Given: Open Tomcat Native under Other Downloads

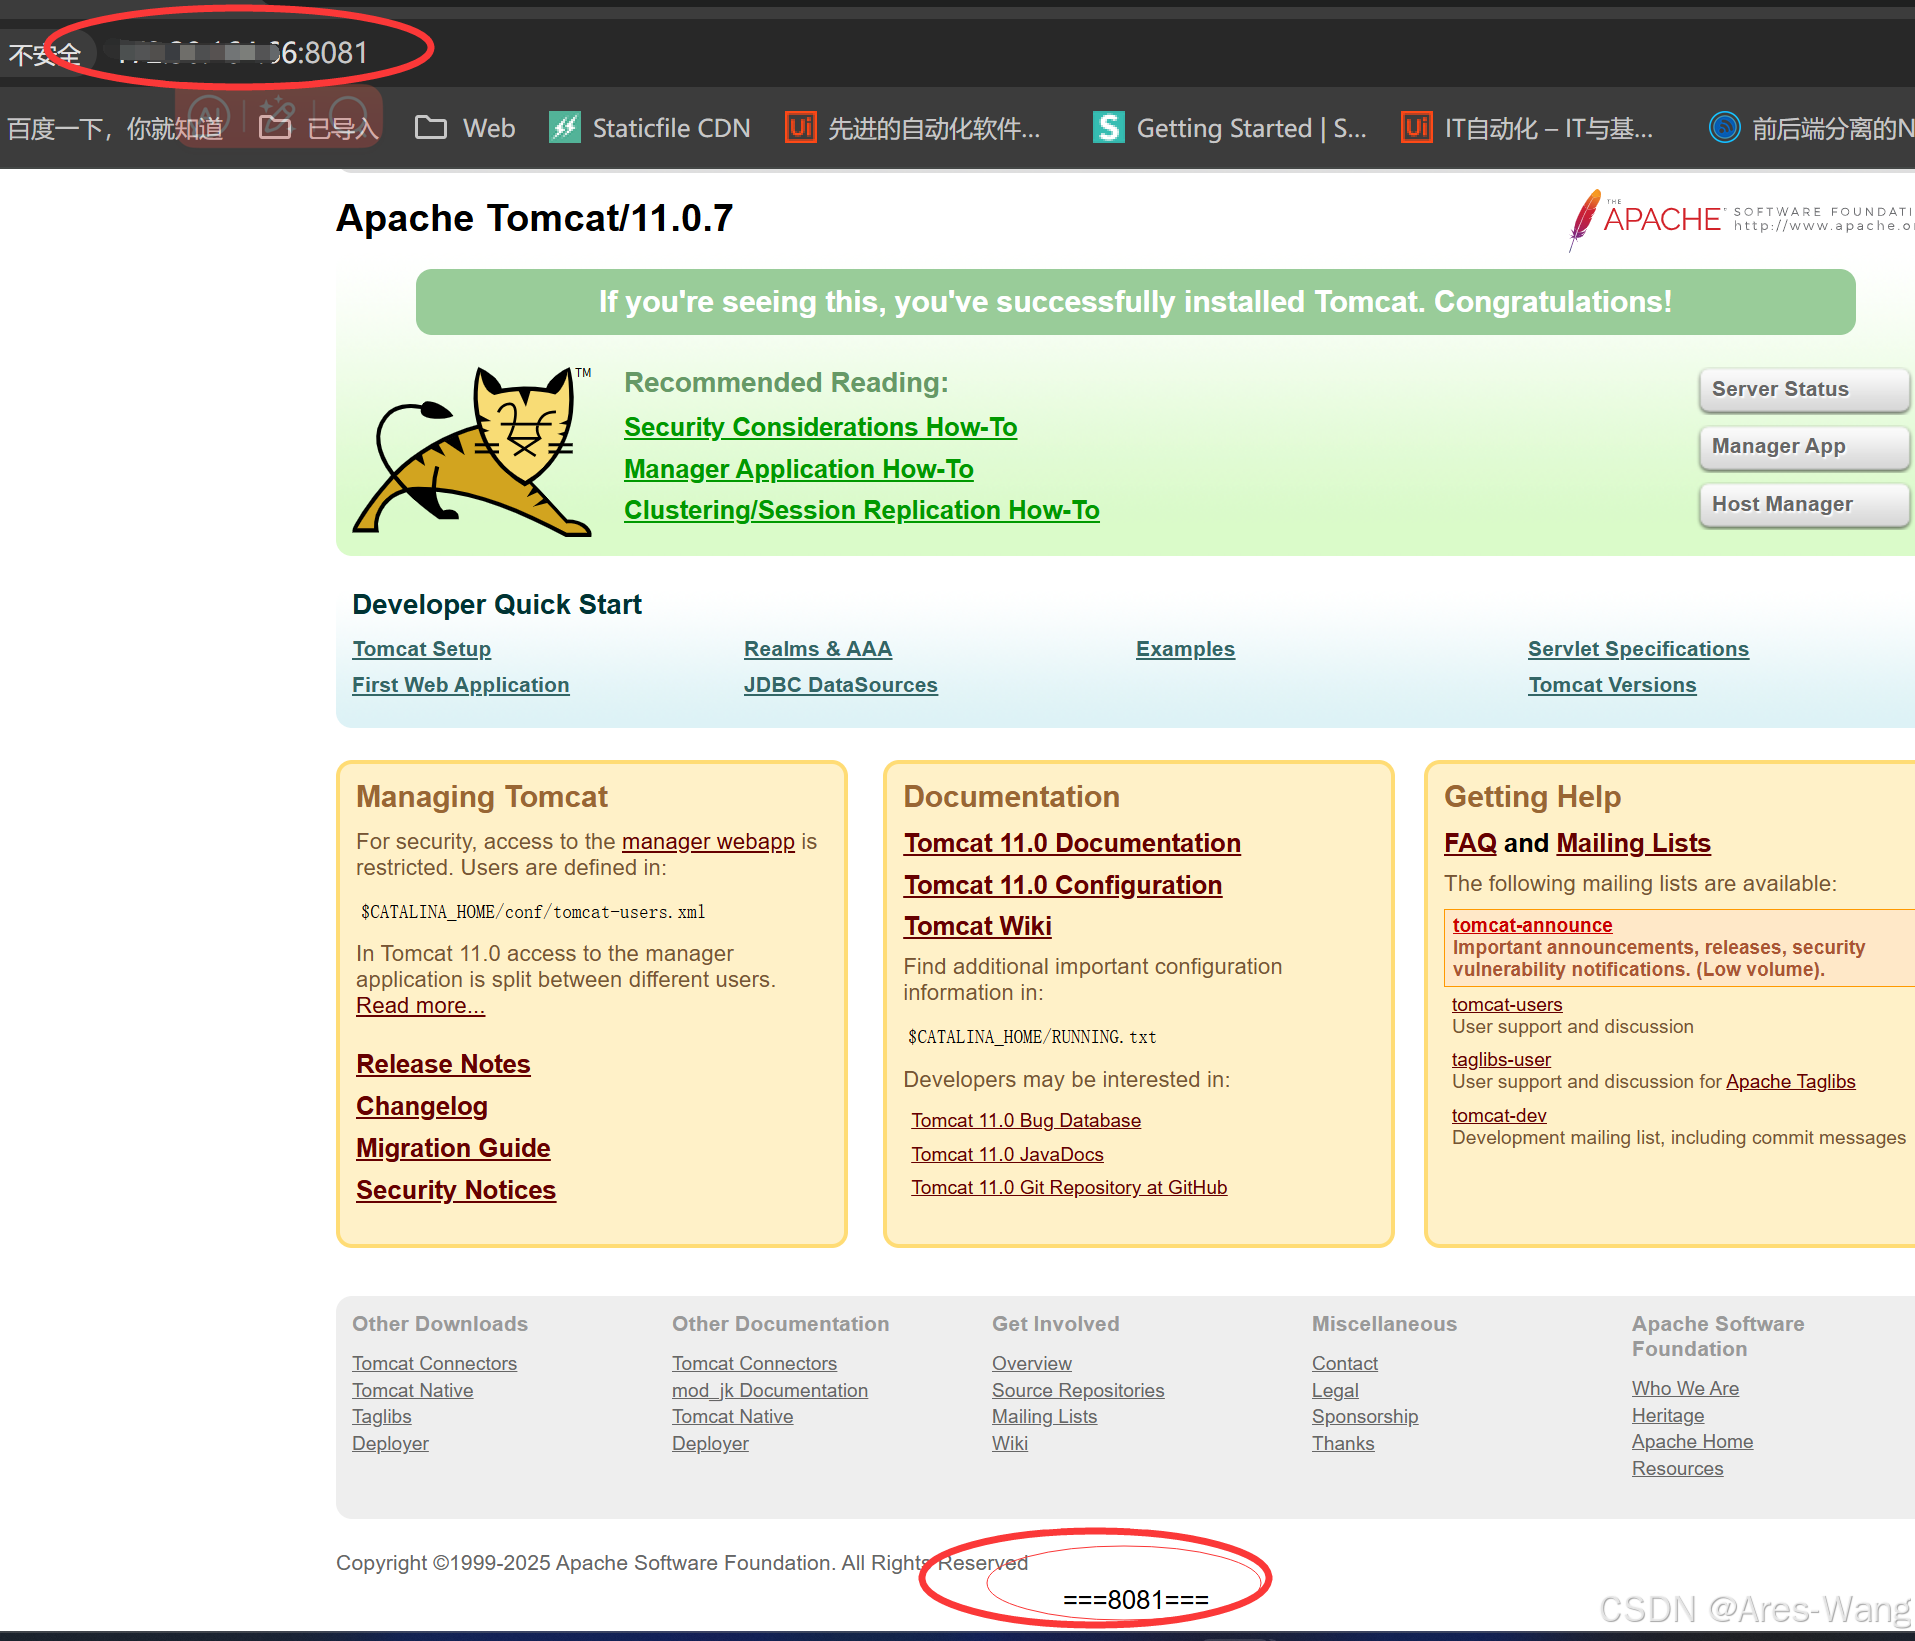Looking at the screenshot, I should [412, 1391].
